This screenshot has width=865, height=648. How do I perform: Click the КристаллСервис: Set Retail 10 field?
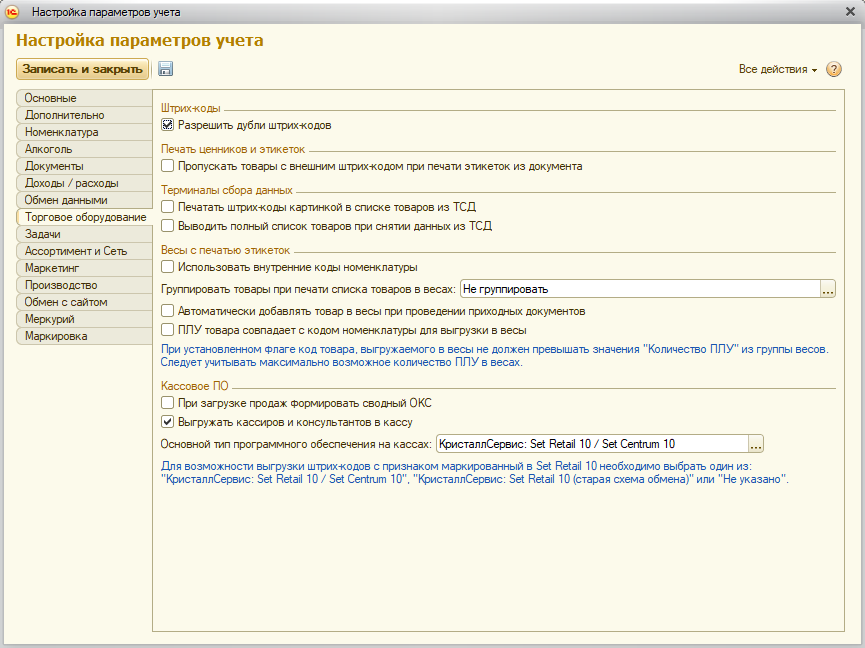point(592,444)
